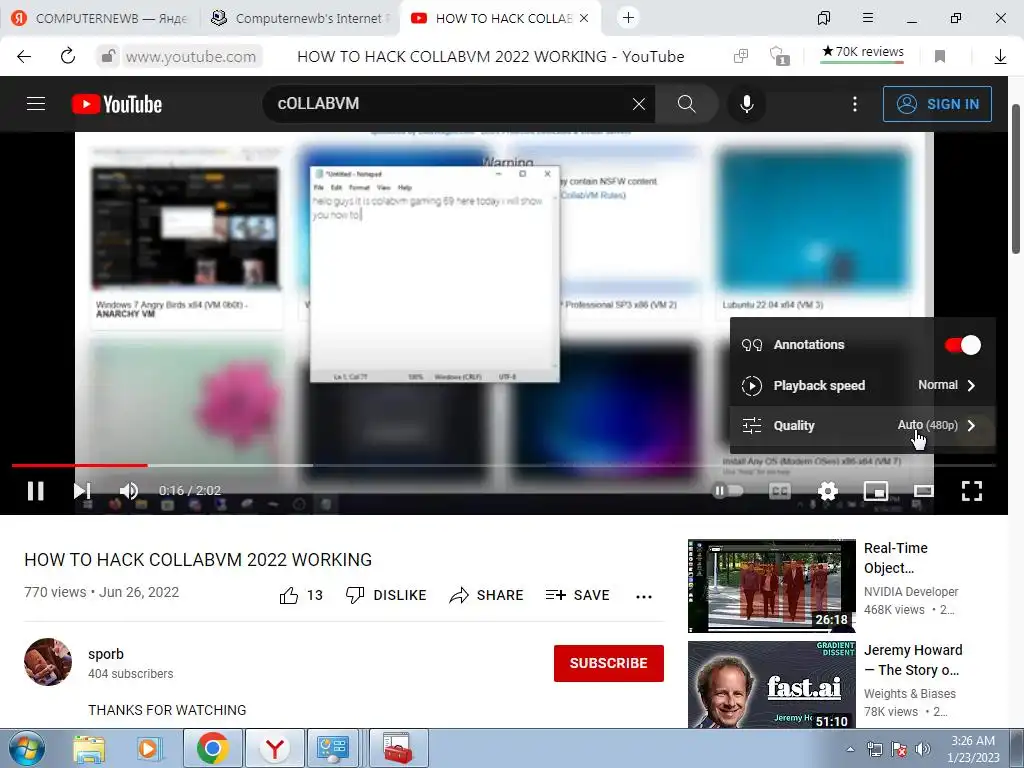Click NVIDIA Developer channel name

[910, 591]
